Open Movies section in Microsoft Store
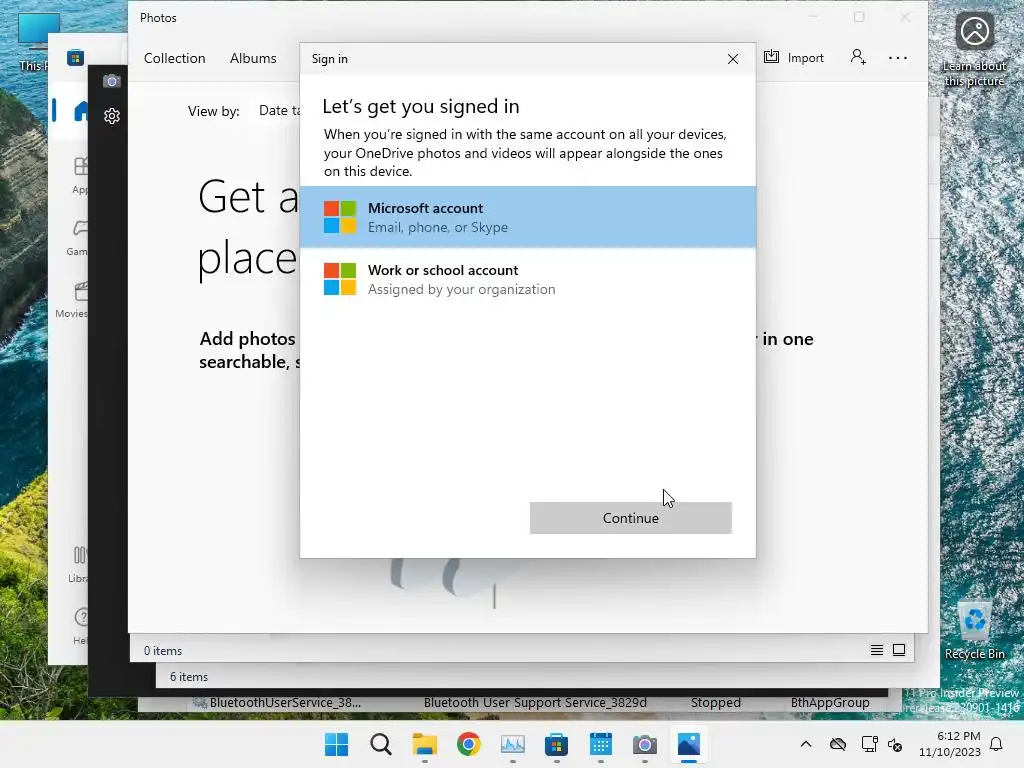The image size is (1024, 768). tap(72, 299)
